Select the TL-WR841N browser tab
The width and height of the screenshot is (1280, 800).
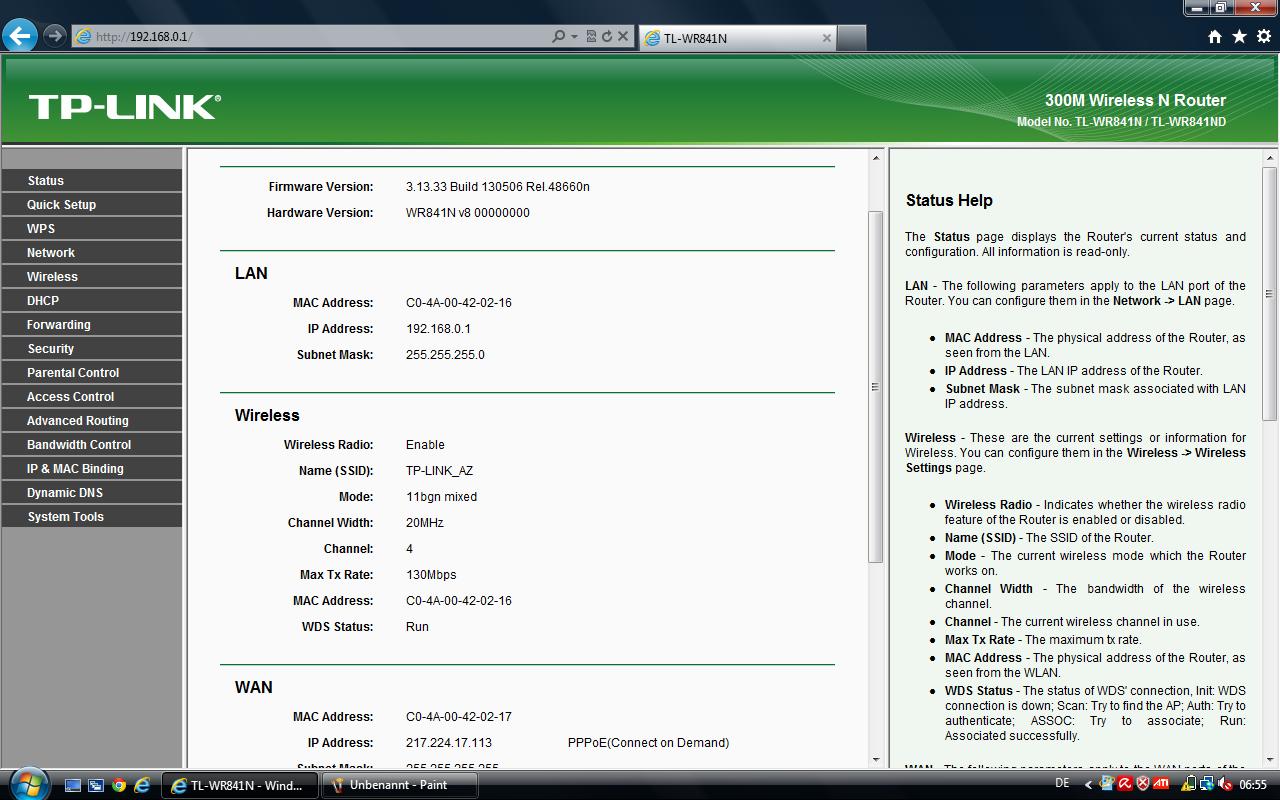click(737, 38)
